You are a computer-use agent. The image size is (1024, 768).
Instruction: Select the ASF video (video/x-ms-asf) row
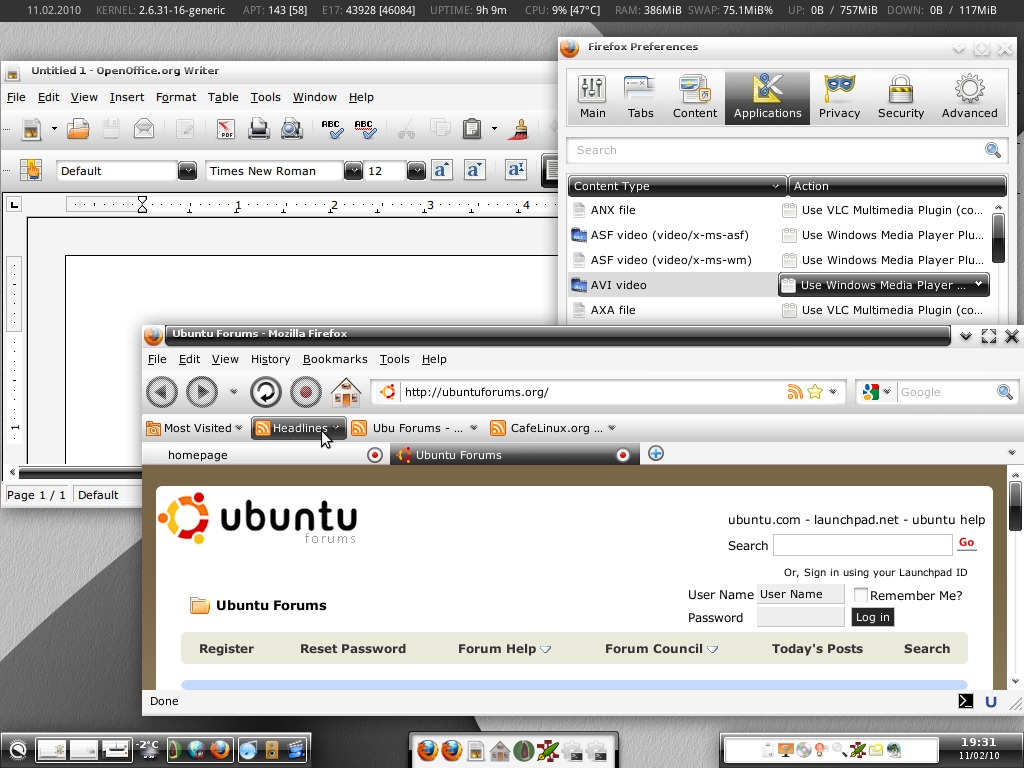778,235
